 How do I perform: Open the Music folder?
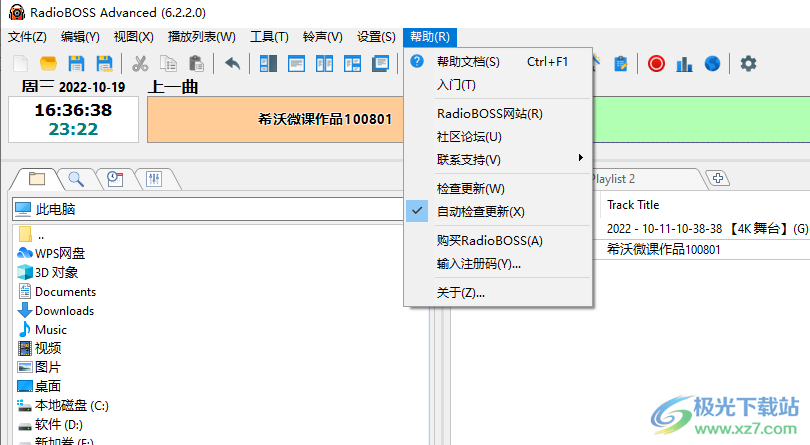point(42,330)
